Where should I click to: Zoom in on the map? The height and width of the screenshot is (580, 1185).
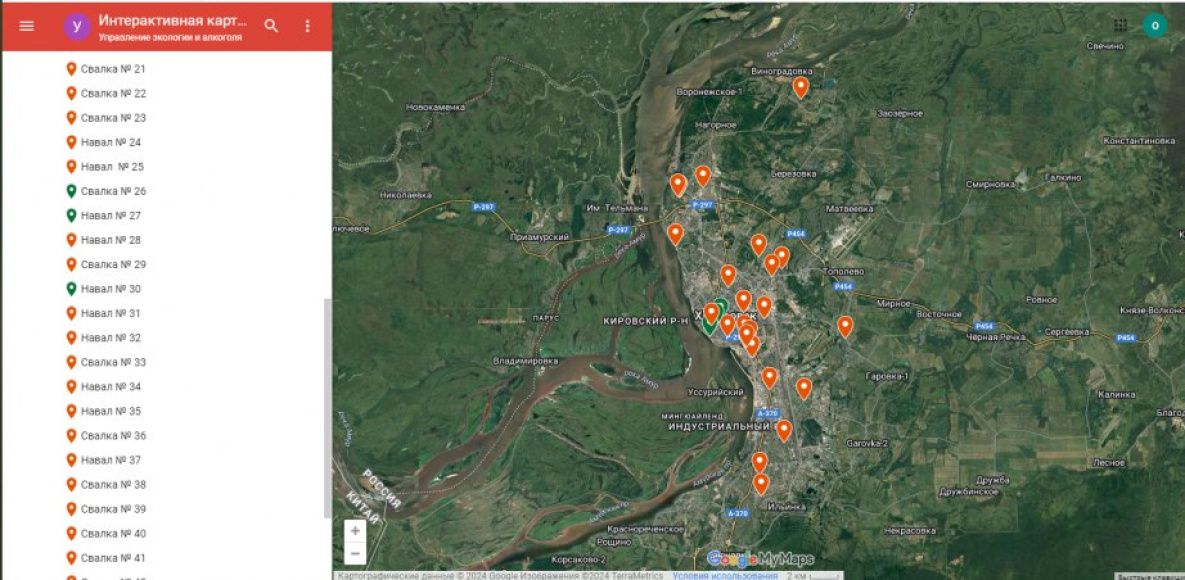click(355, 531)
